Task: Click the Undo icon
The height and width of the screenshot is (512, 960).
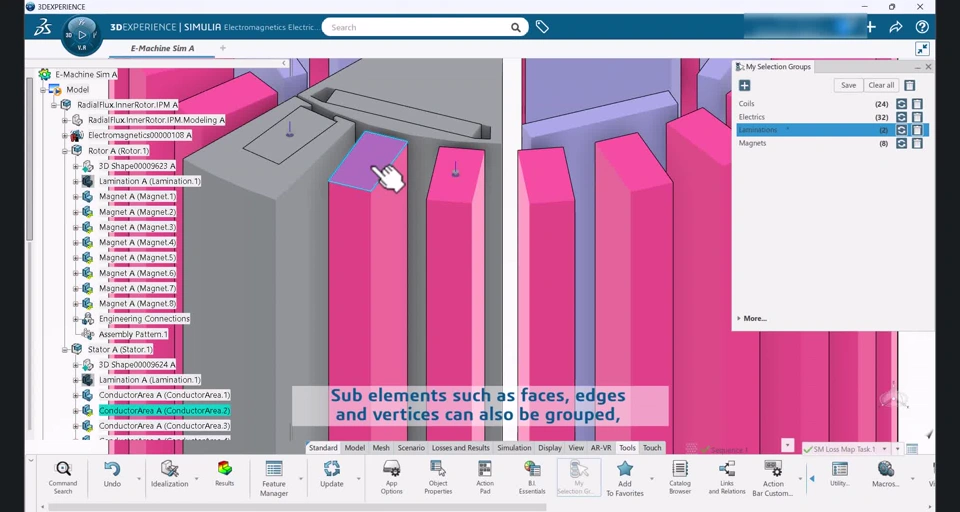Action: click(112, 470)
